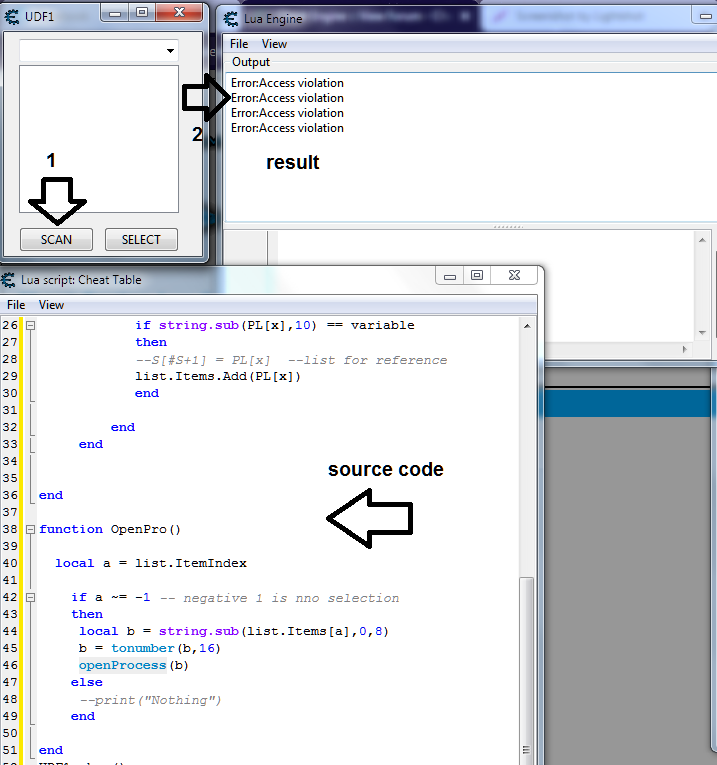Click 'local a = list.ItemIndex' line
Image resolution: width=717 pixels, height=765 pixels.
pos(151,563)
